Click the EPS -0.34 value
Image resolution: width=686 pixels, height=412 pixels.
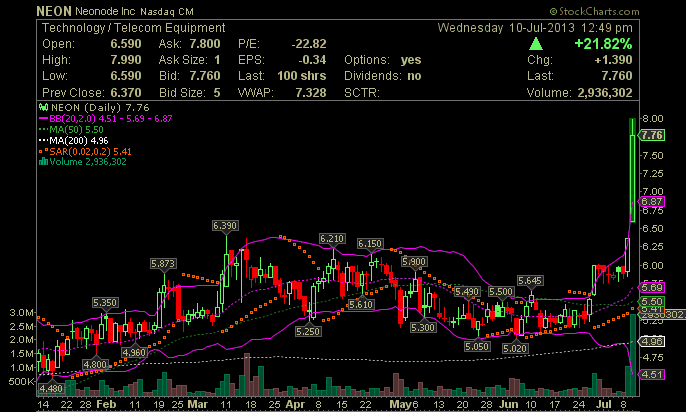pos(312,60)
